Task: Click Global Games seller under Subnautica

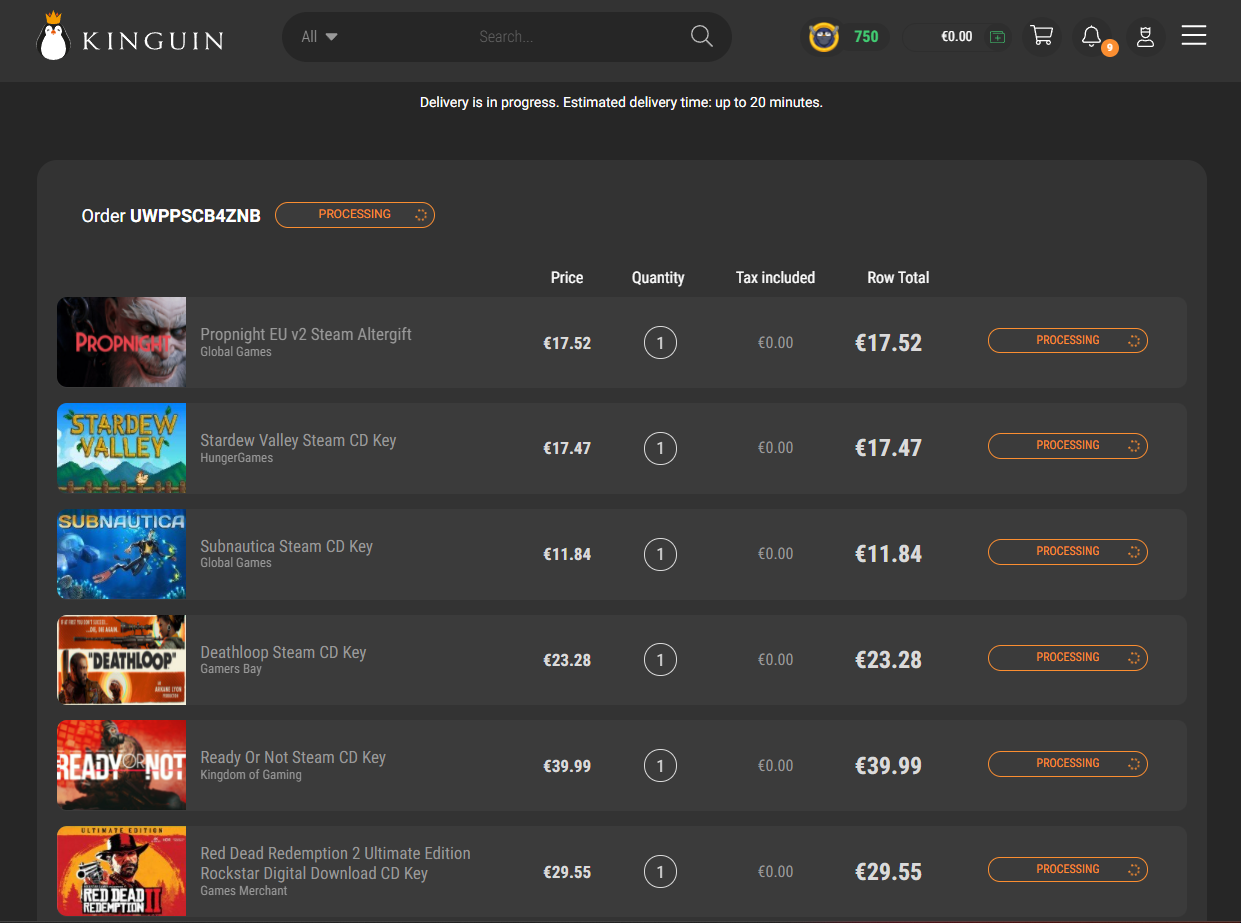Action: (x=236, y=563)
